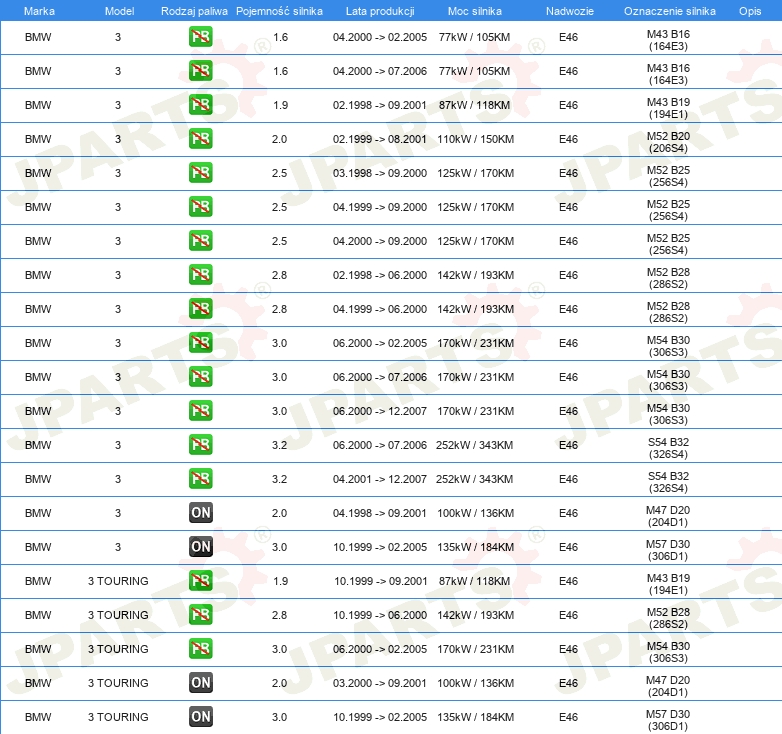
Task: Click the petrol icon in the 02.1998 -> 09.2001 row
Action: click(200, 105)
